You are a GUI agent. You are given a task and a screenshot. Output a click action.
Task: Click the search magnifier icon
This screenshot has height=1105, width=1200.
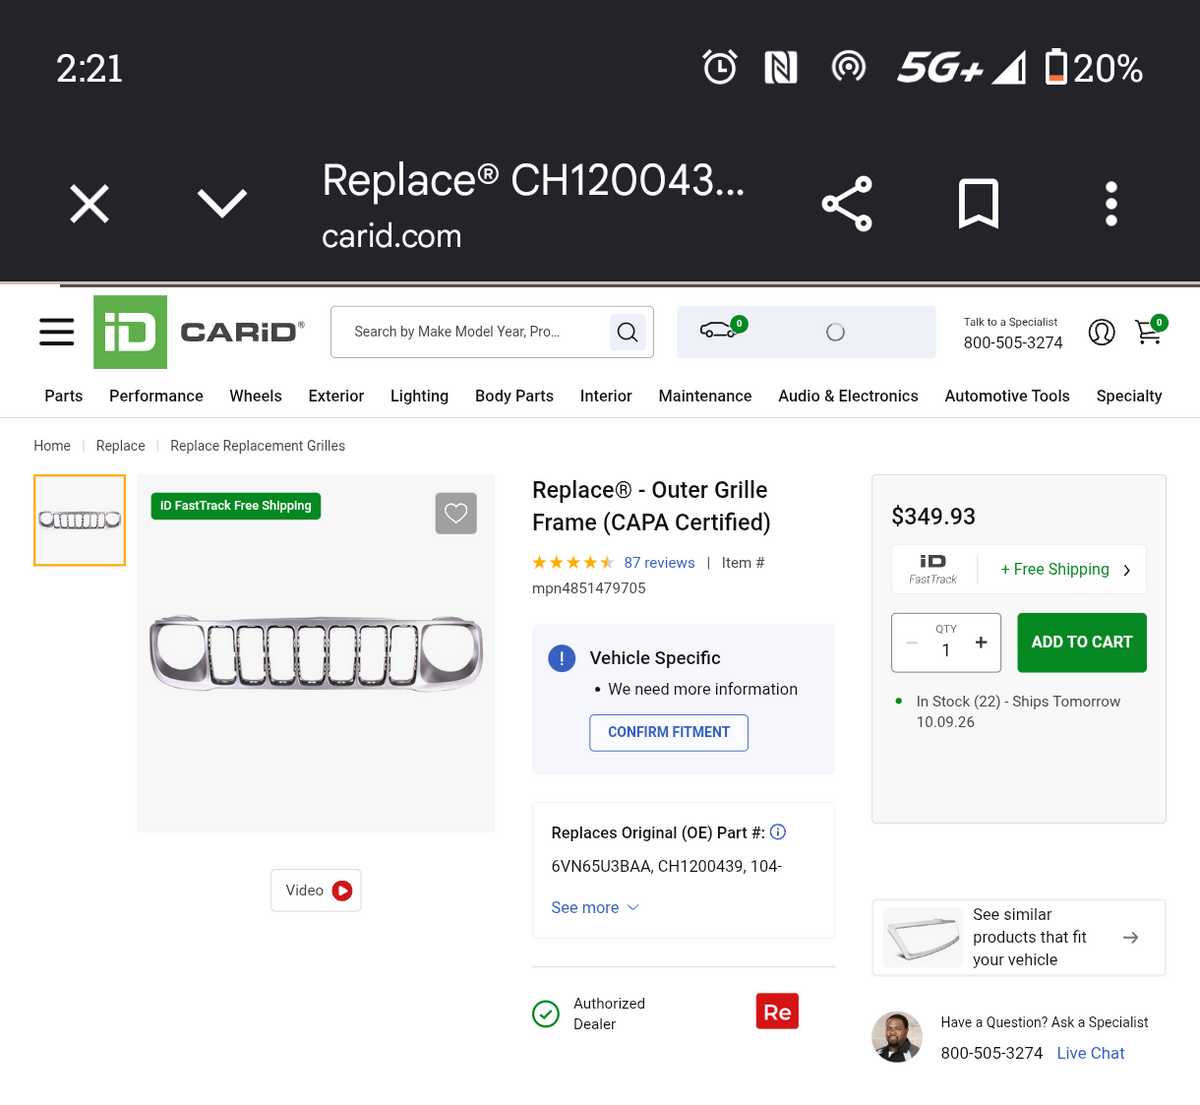[x=627, y=332]
